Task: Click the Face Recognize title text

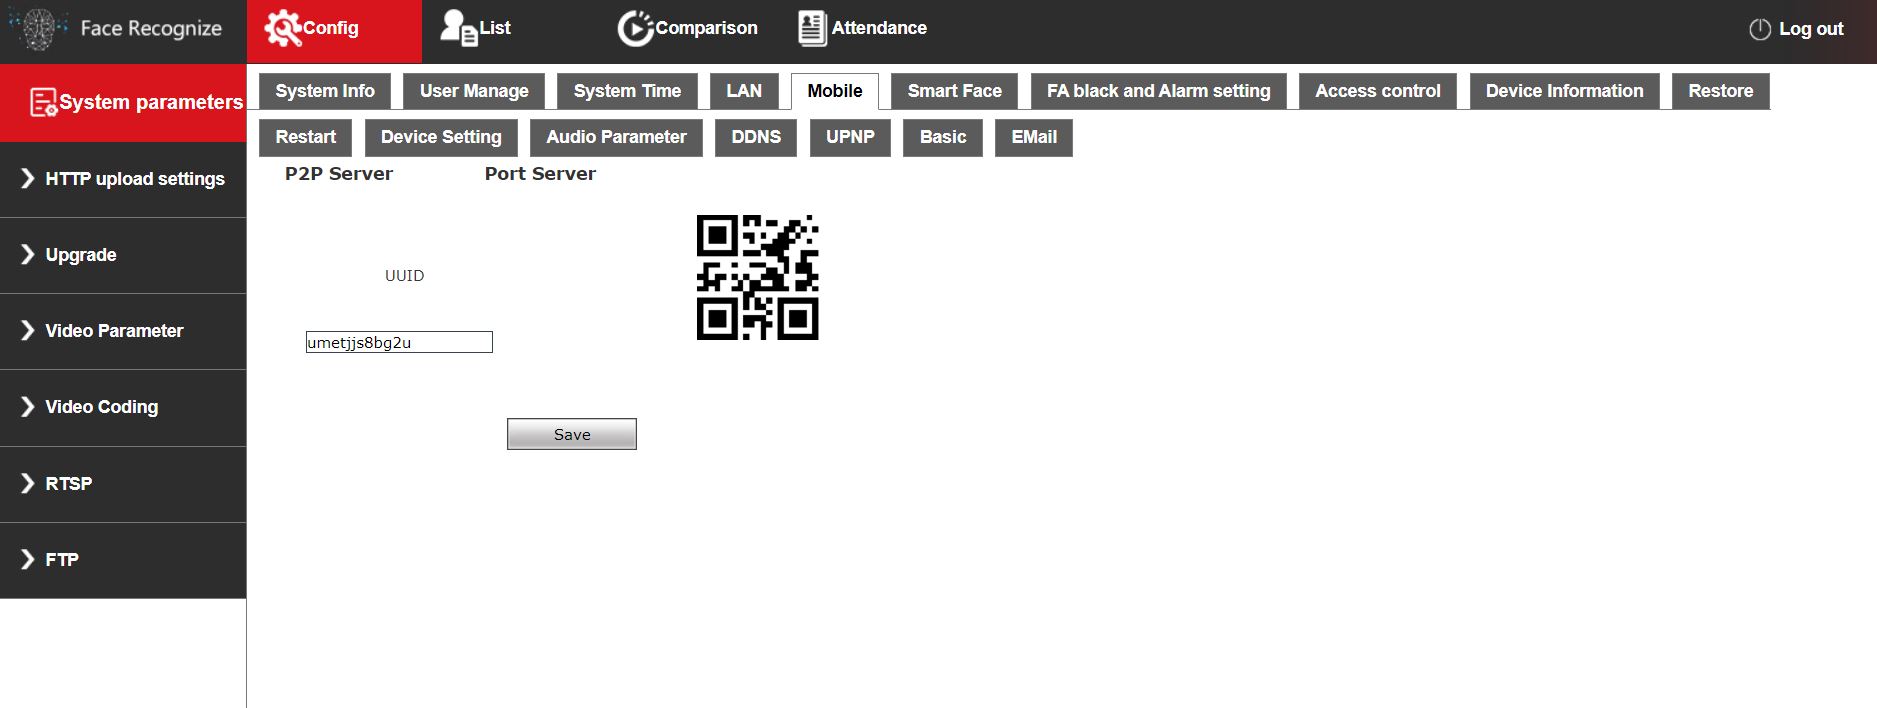Action: (151, 28)
